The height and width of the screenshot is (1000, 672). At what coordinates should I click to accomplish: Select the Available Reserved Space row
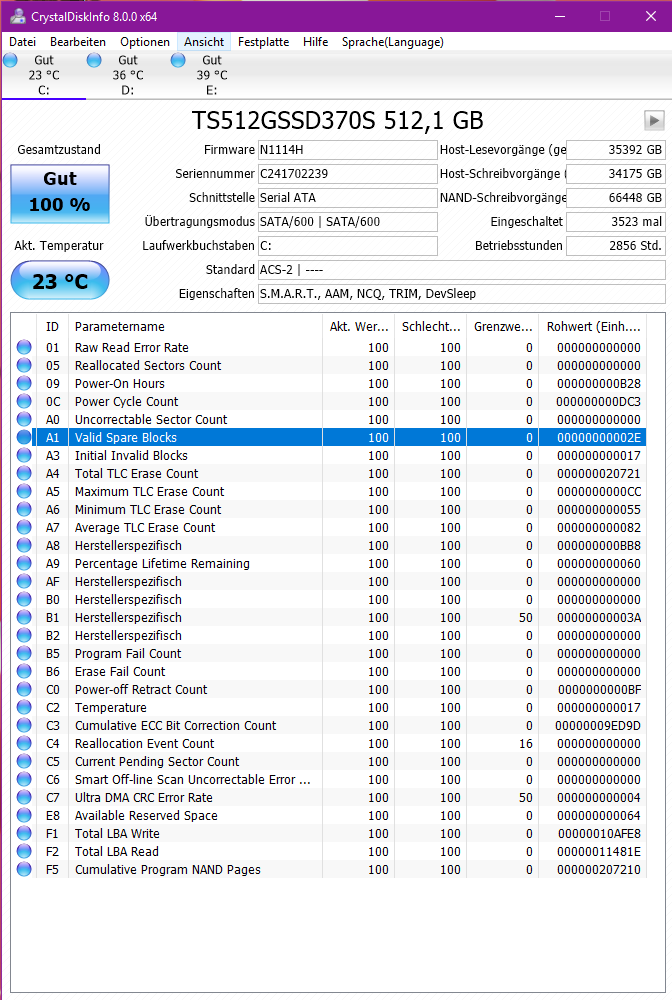pyautogui.click(x=328, y=815)
